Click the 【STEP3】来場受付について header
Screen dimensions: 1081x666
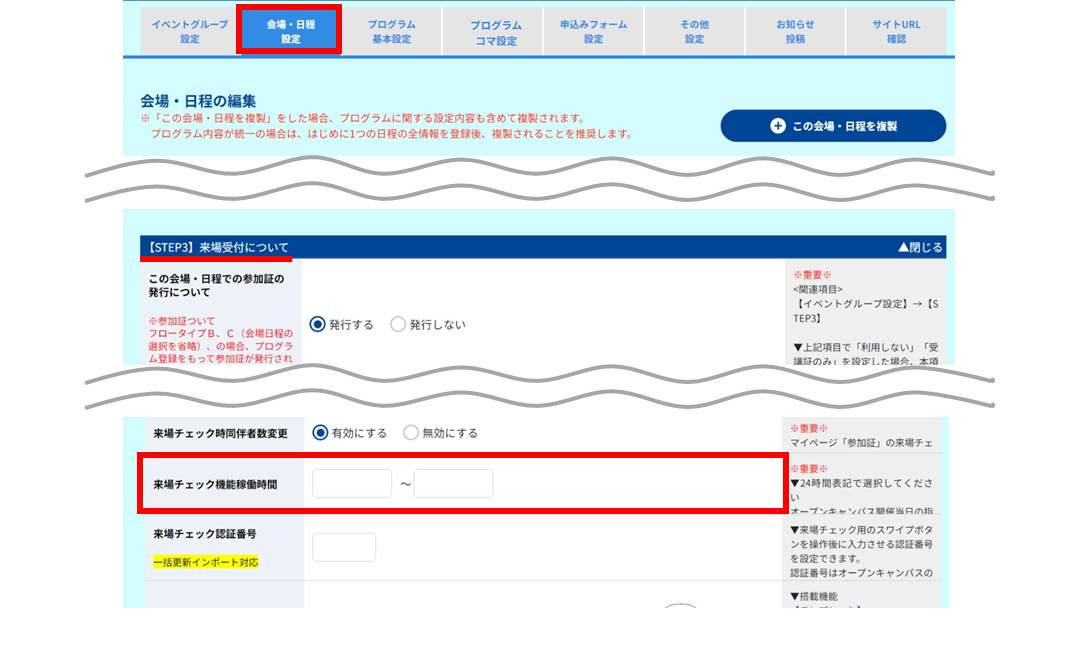click(217, 247)
